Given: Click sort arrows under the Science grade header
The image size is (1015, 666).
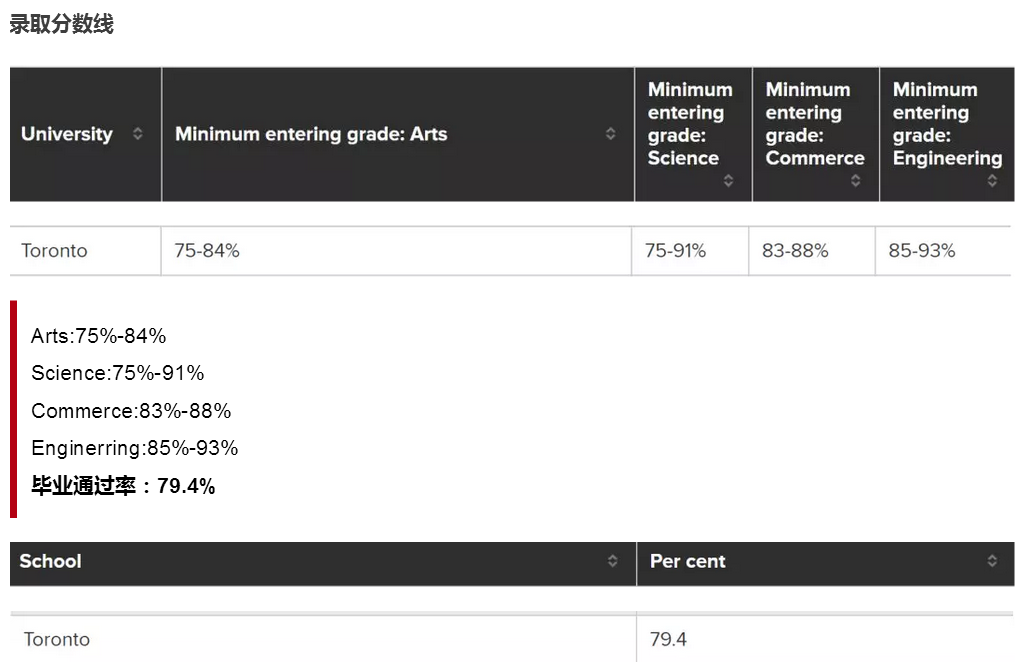Looking at the screenshot, I should click(x=728, y=181).
